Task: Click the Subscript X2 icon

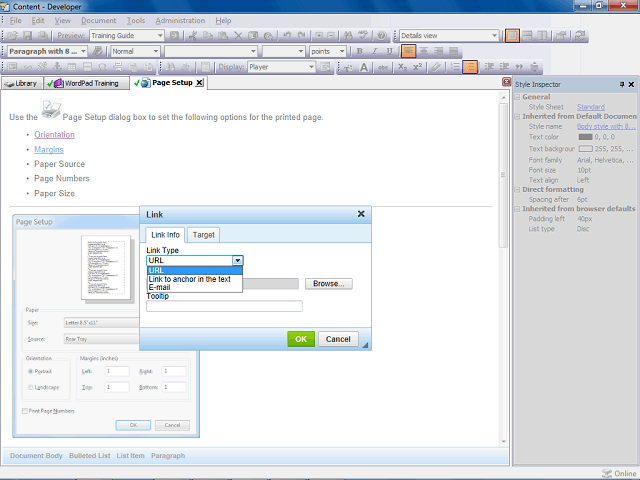Action: coord(402,67)
